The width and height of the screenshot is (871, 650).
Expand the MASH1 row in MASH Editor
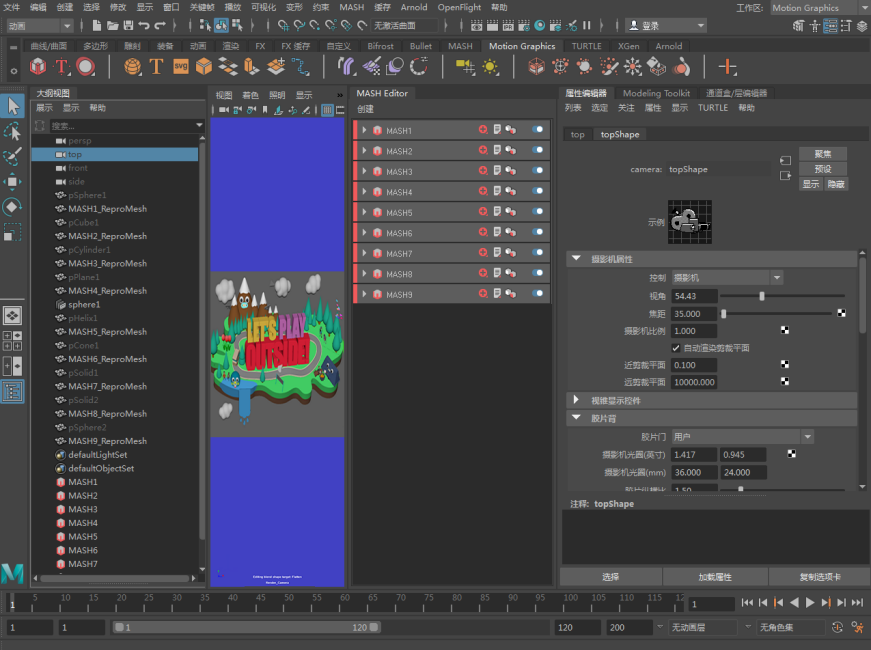tap(364, 130)
